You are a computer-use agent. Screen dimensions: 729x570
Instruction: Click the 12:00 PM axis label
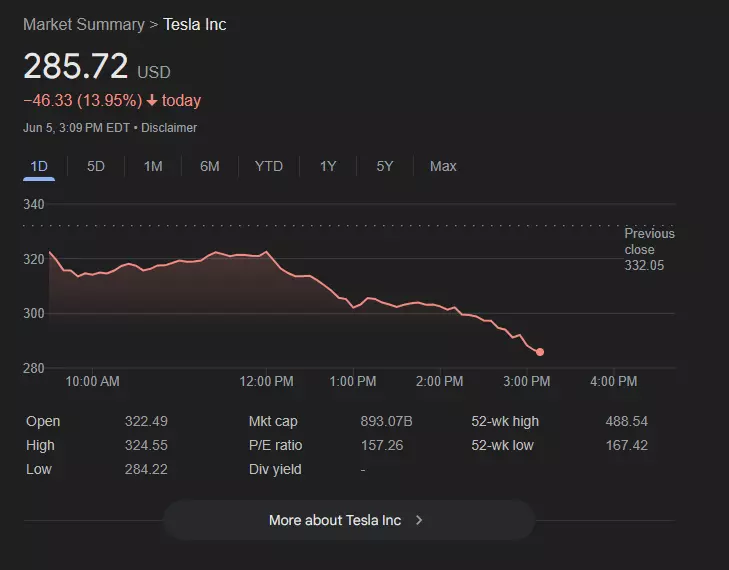tap(266, 382)
